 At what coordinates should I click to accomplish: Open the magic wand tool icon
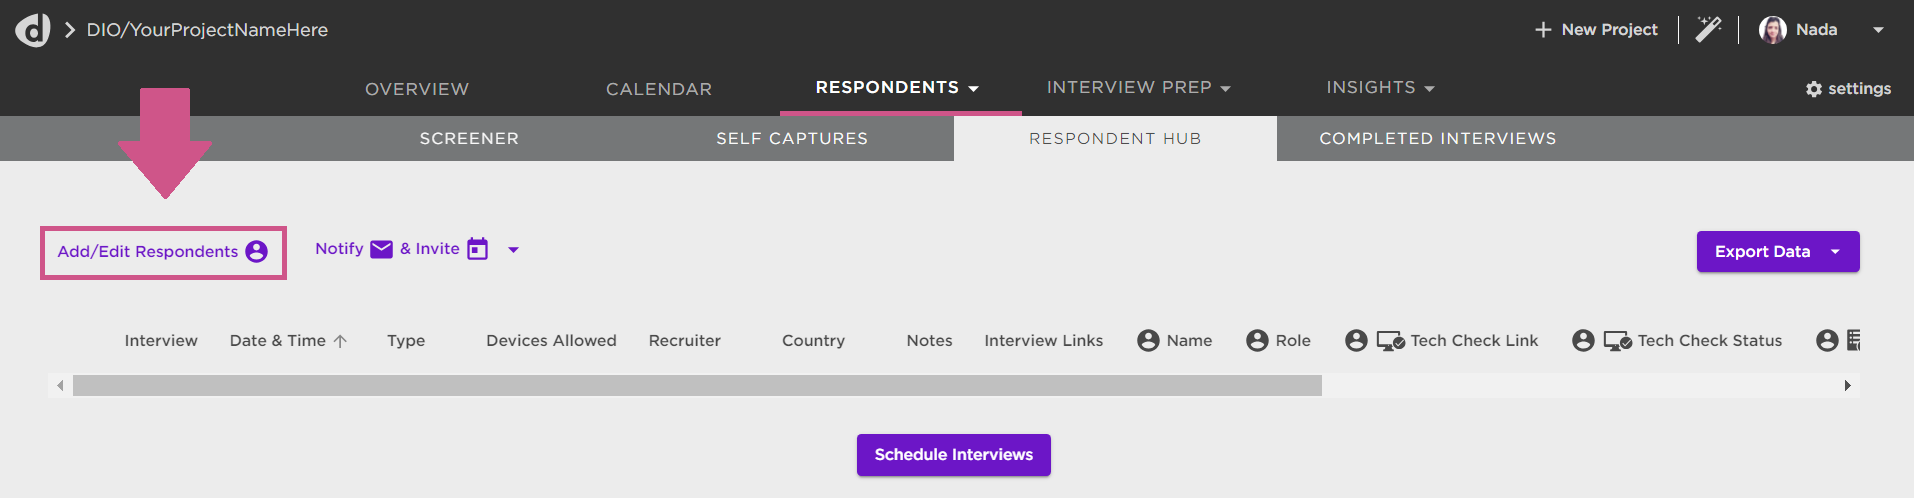pyautogui.click(x=1708, y=29)
